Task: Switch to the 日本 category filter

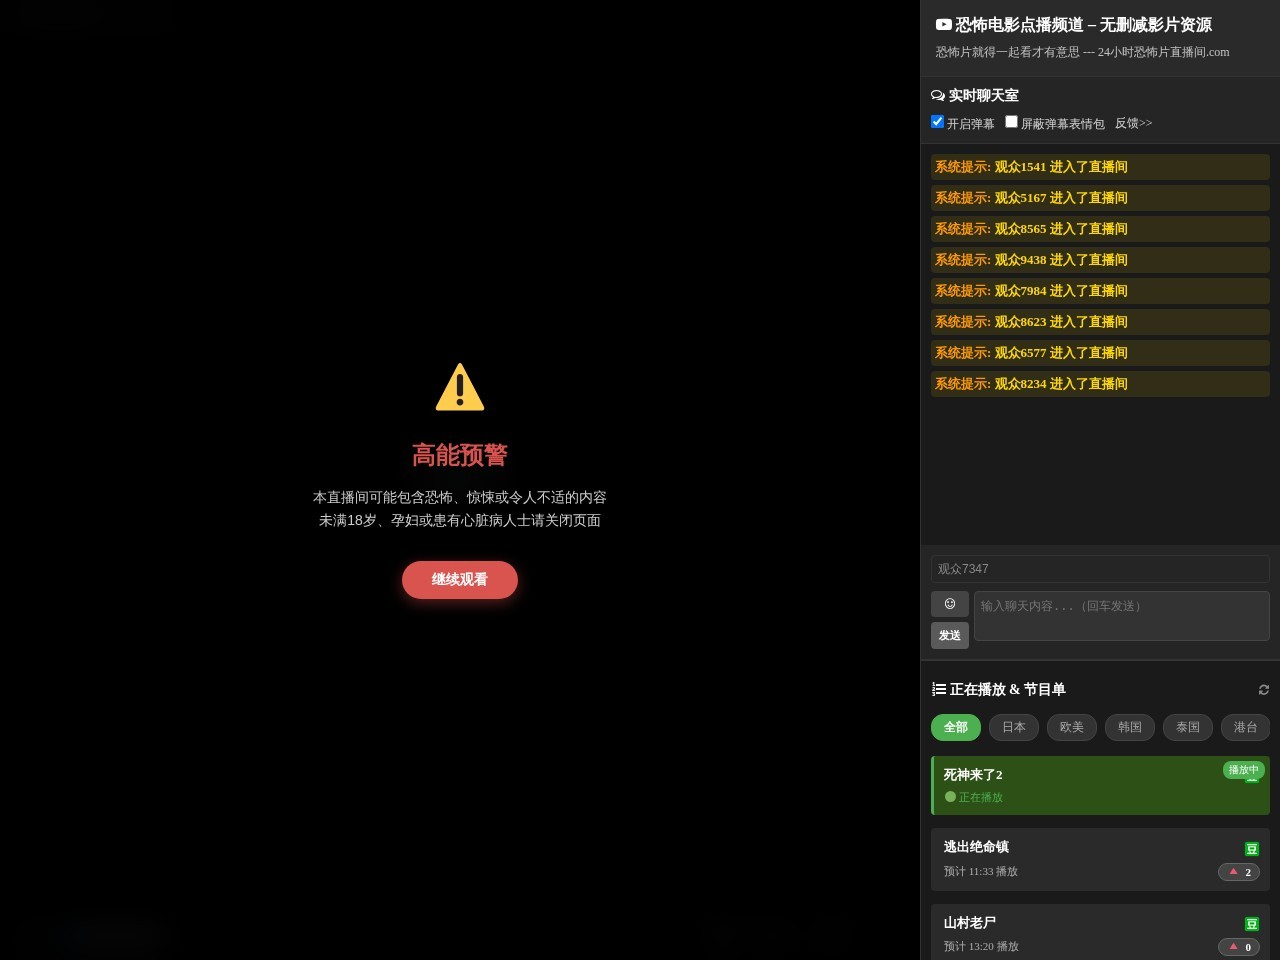Action: [1013, 728]
